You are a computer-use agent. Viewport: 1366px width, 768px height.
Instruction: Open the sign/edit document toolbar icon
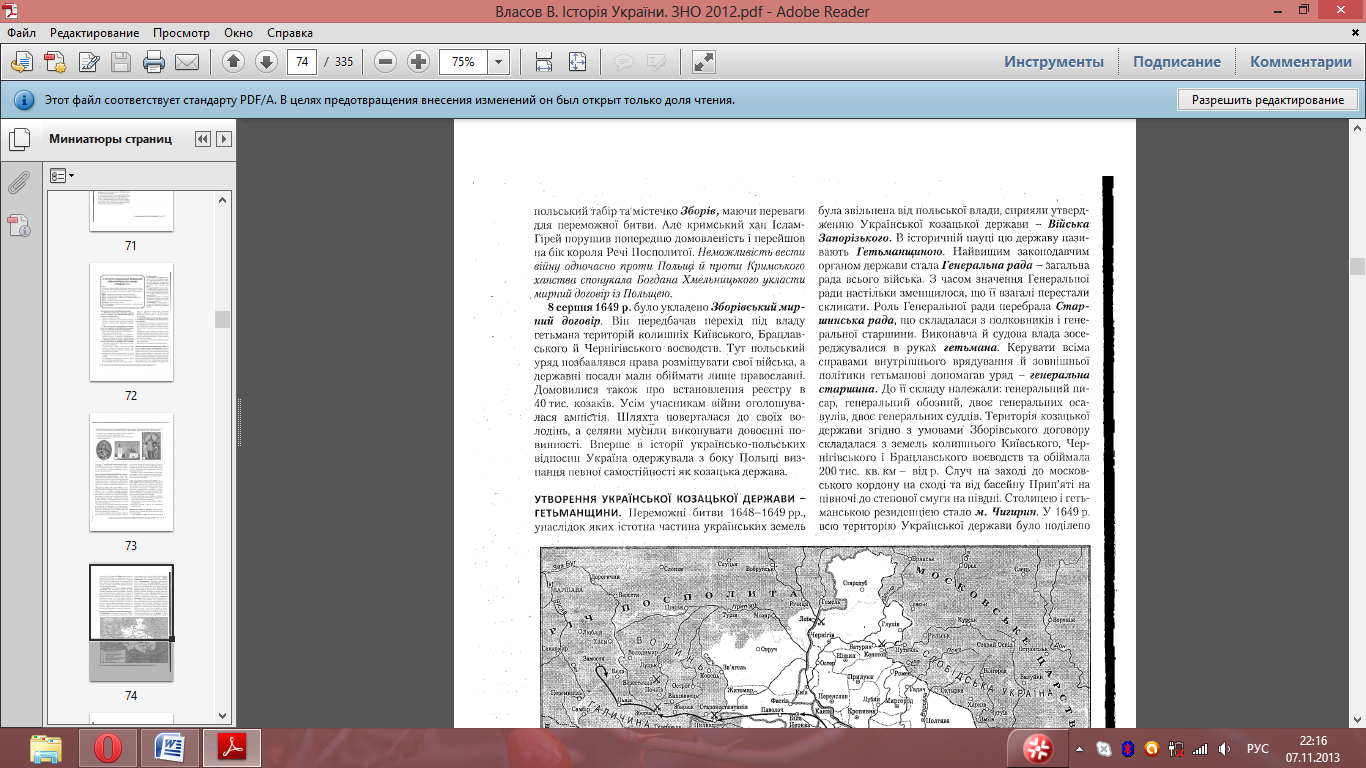(x=89, y=62)
